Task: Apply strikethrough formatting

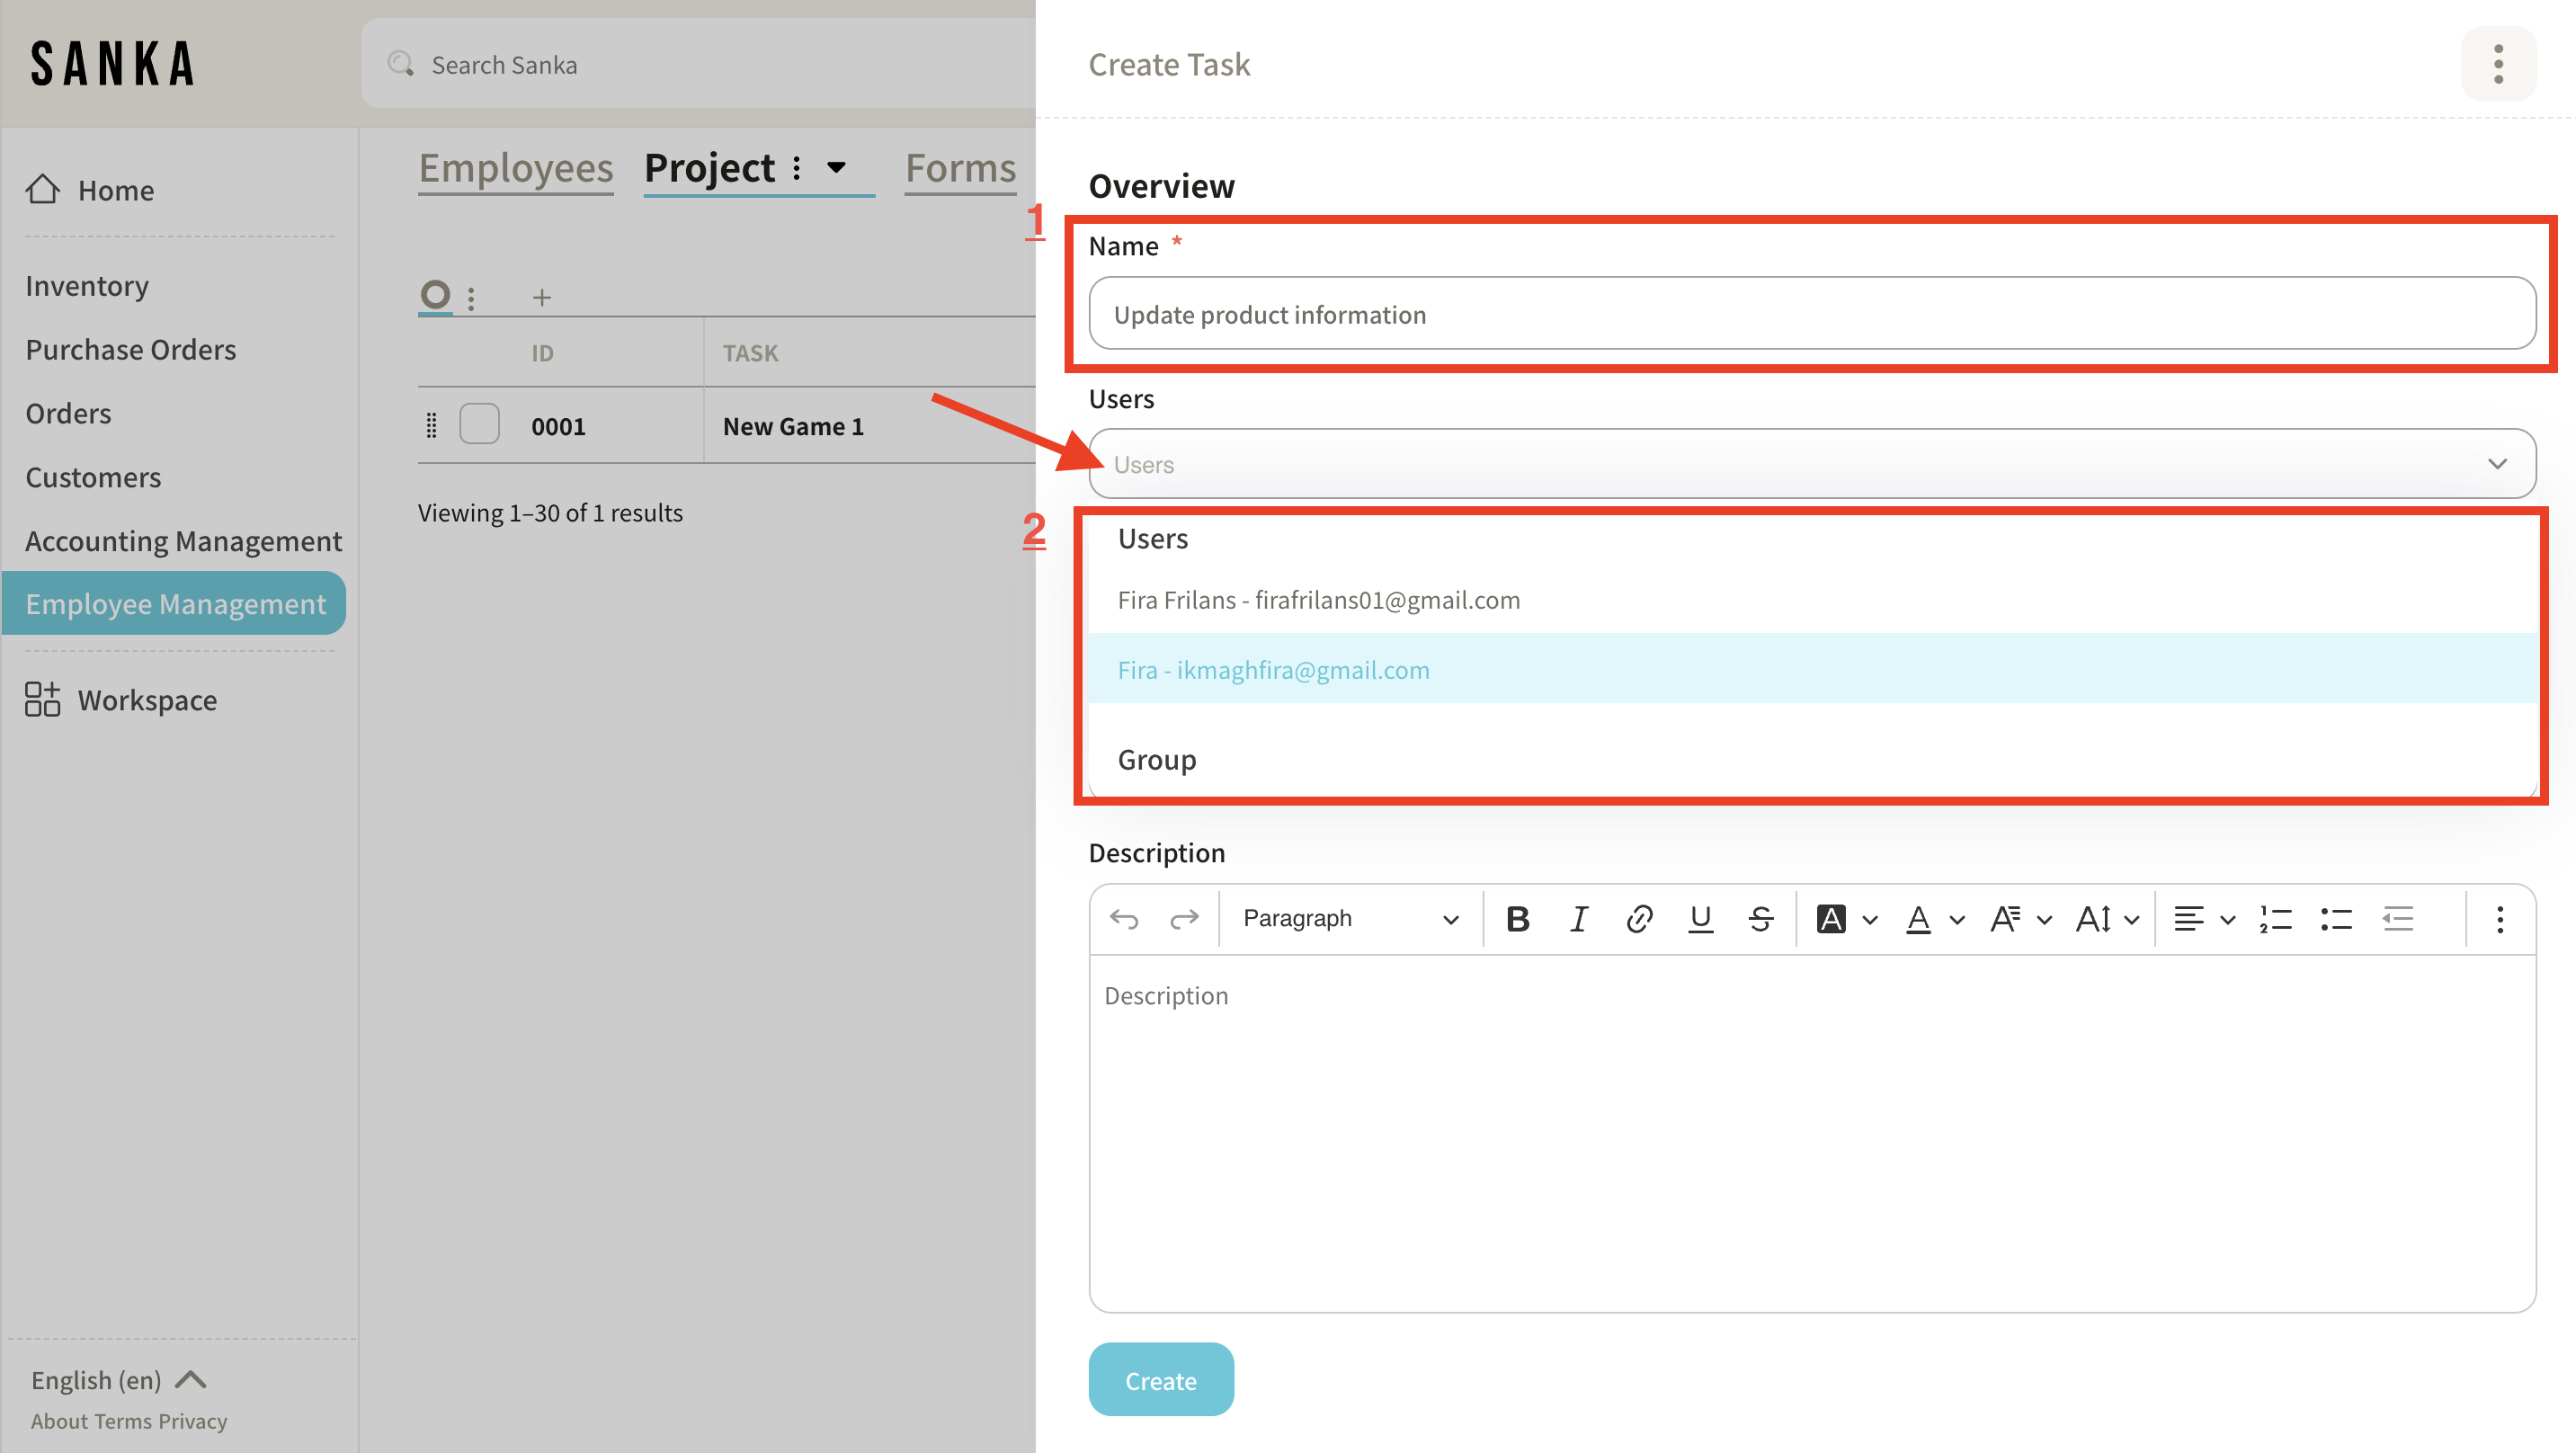Action: pos(1761,918)
